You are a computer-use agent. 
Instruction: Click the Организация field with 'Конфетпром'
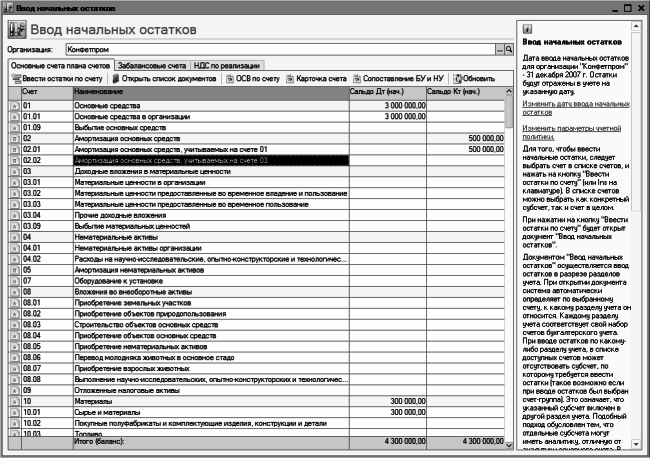280,50
